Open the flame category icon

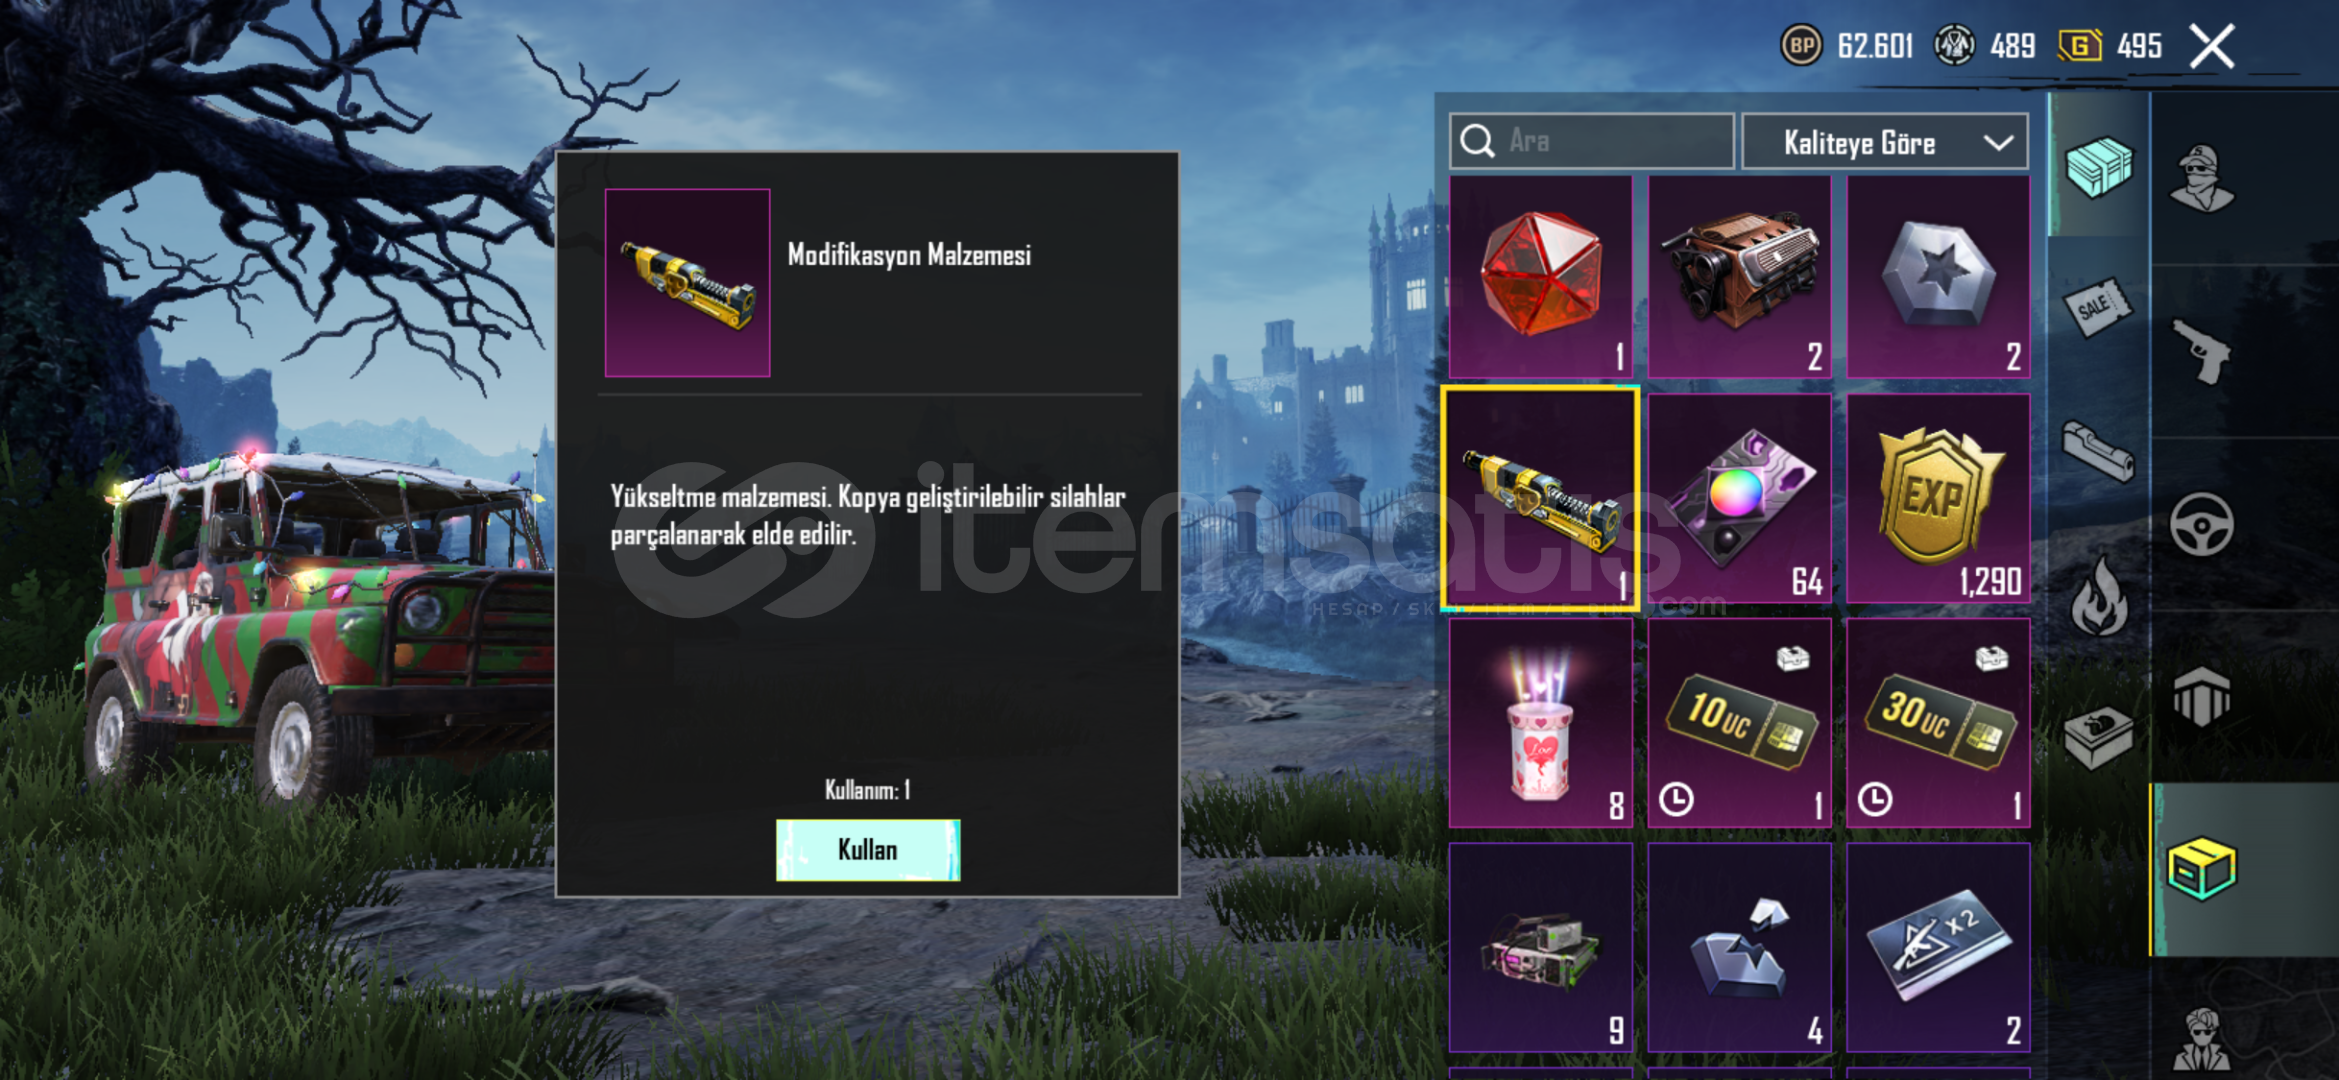[x=2100, y=597]
